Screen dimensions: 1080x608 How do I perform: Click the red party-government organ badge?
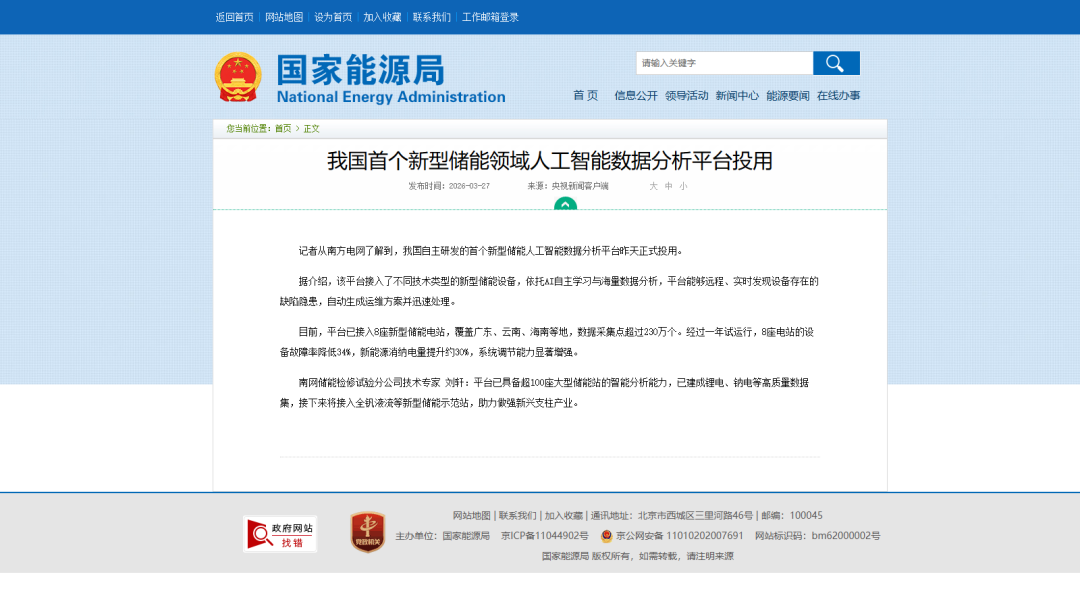tap(367, 532)
